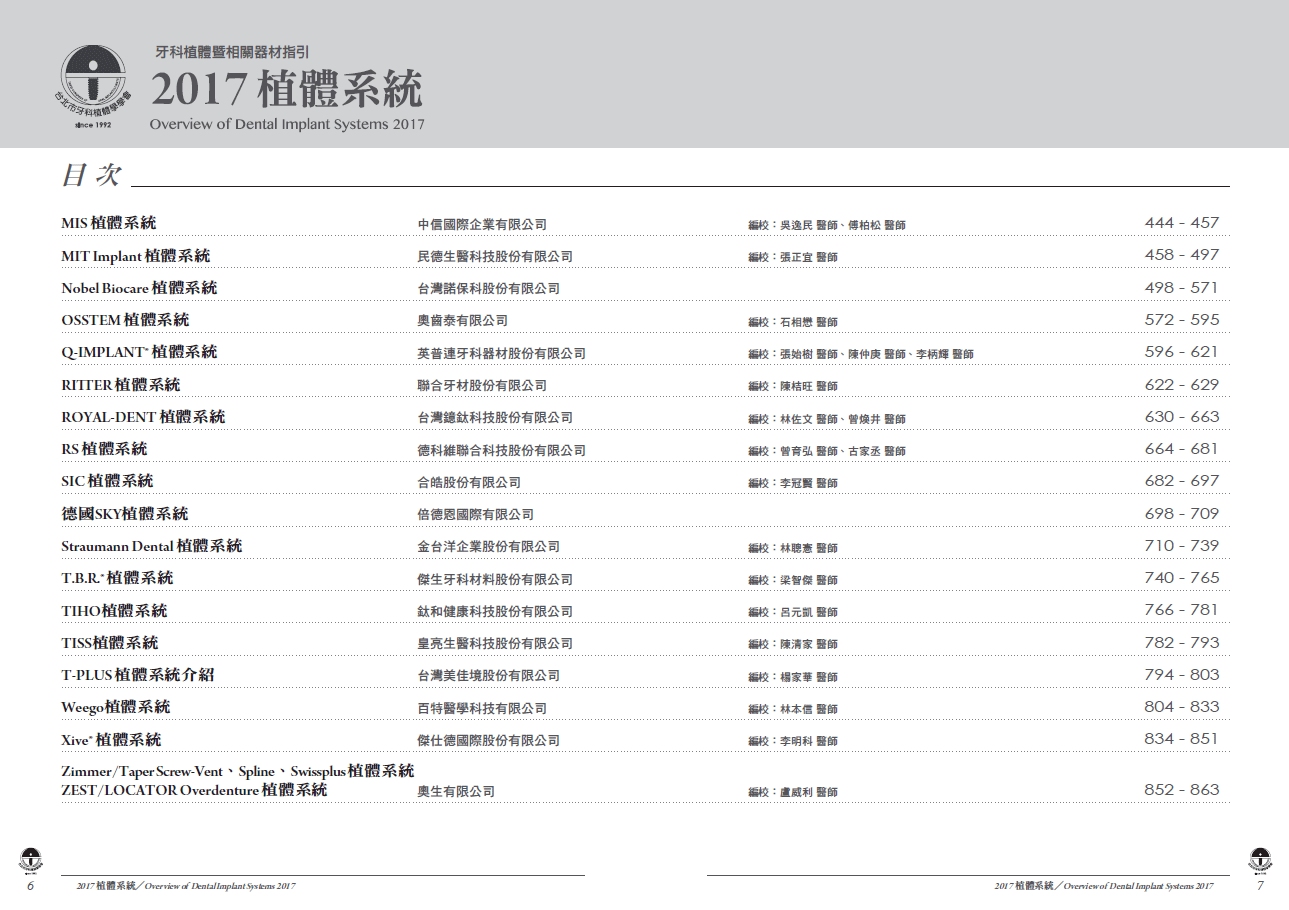Open the 'Nobel Biocare 植體系統' entry
This screenshot has width=1289, height=910.
click(x=139, y=288)
